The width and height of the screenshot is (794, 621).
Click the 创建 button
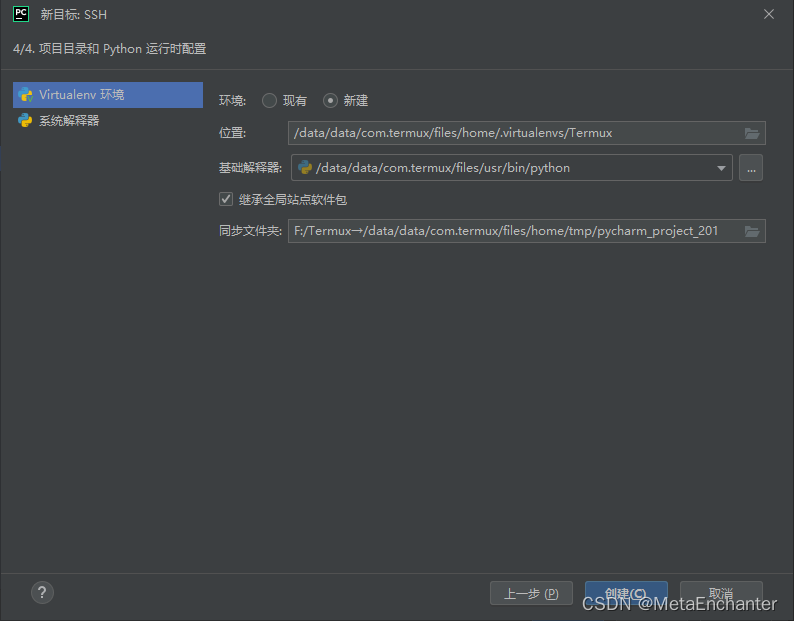click(626, 593)
